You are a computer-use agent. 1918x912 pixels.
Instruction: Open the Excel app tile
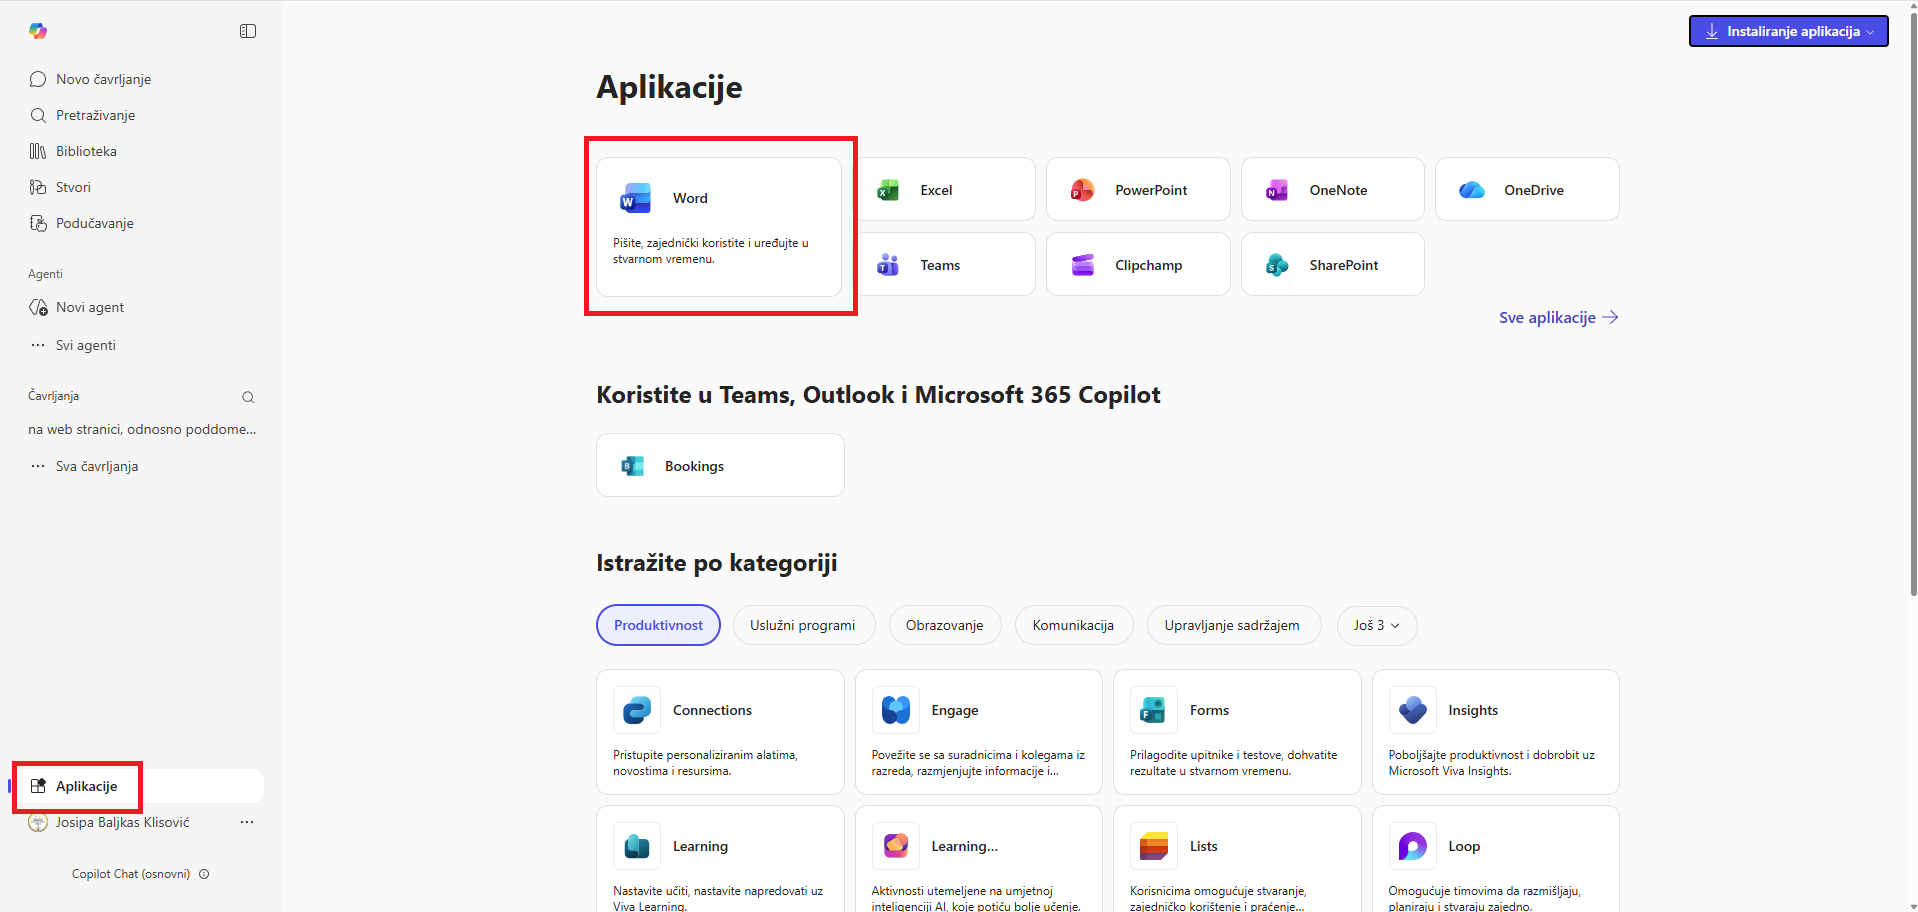945,190
